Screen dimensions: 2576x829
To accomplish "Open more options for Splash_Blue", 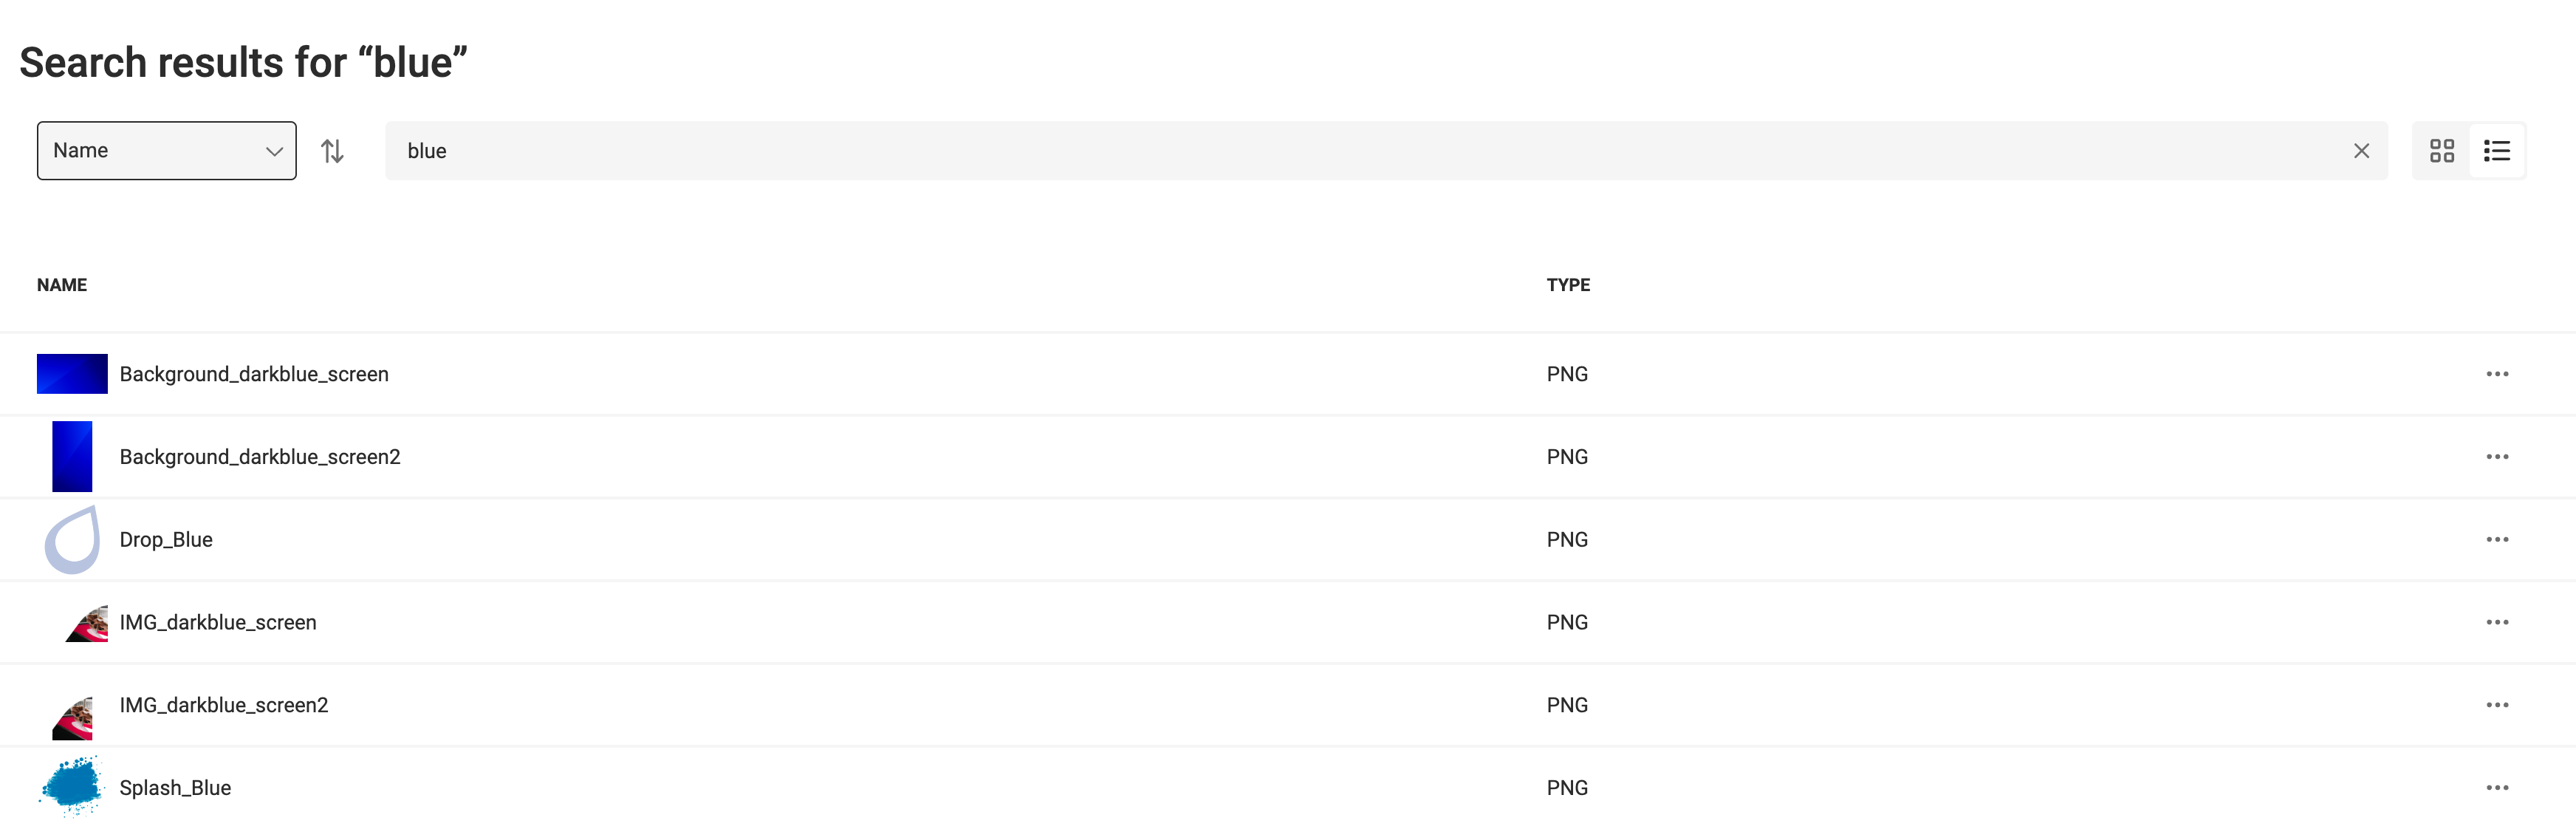I will click(x=2496, y=788).
